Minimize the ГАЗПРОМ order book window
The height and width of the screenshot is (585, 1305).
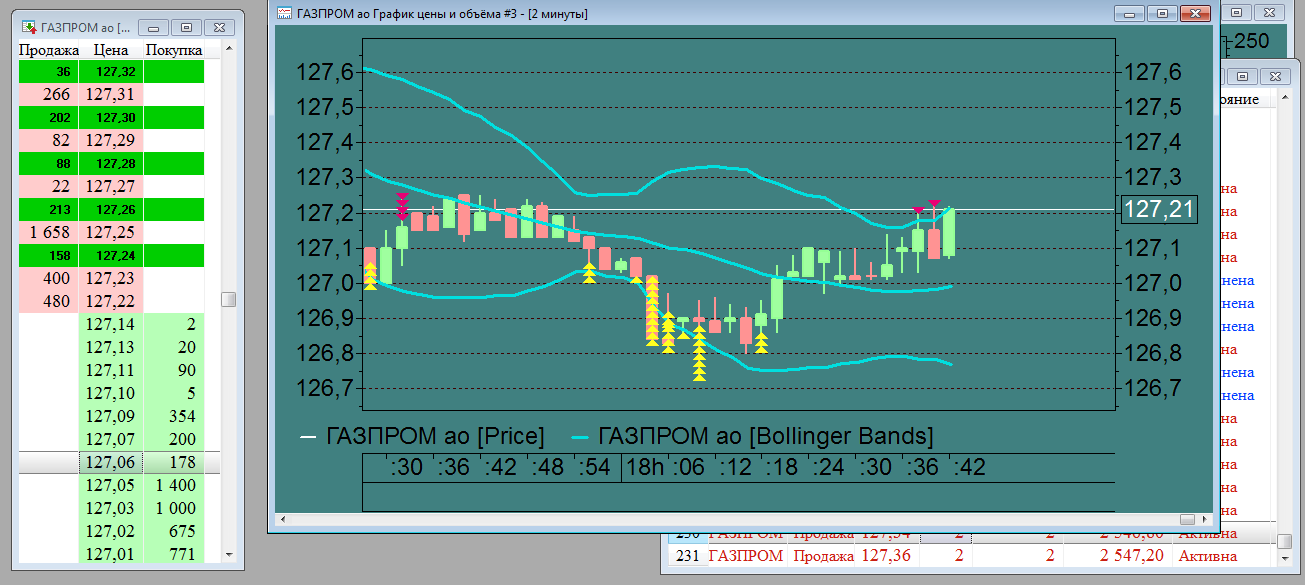[x=153, y=27]
